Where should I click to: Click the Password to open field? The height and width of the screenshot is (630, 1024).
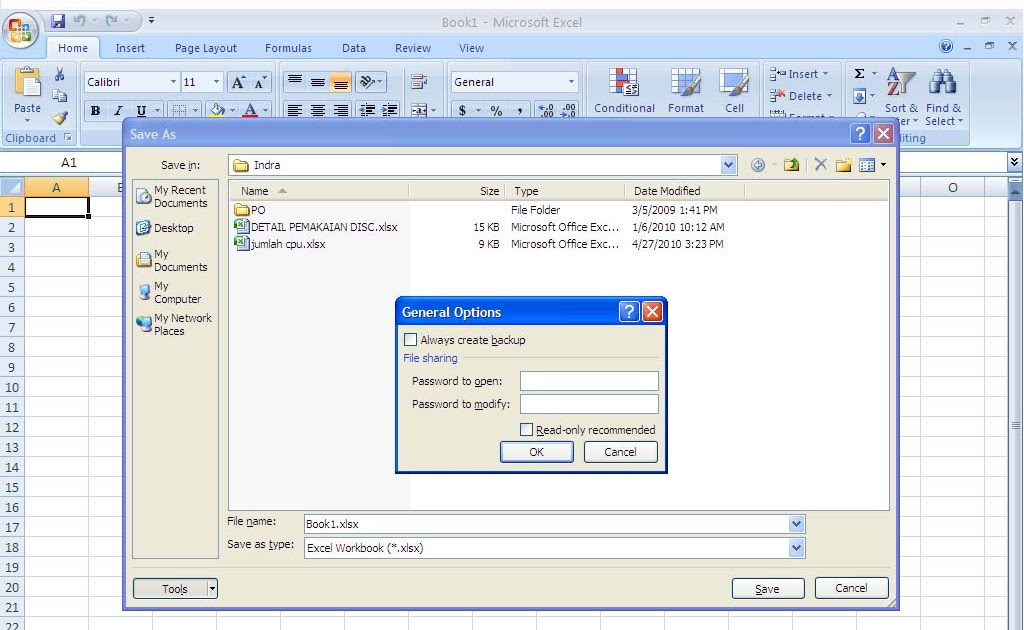coord(589,381)
